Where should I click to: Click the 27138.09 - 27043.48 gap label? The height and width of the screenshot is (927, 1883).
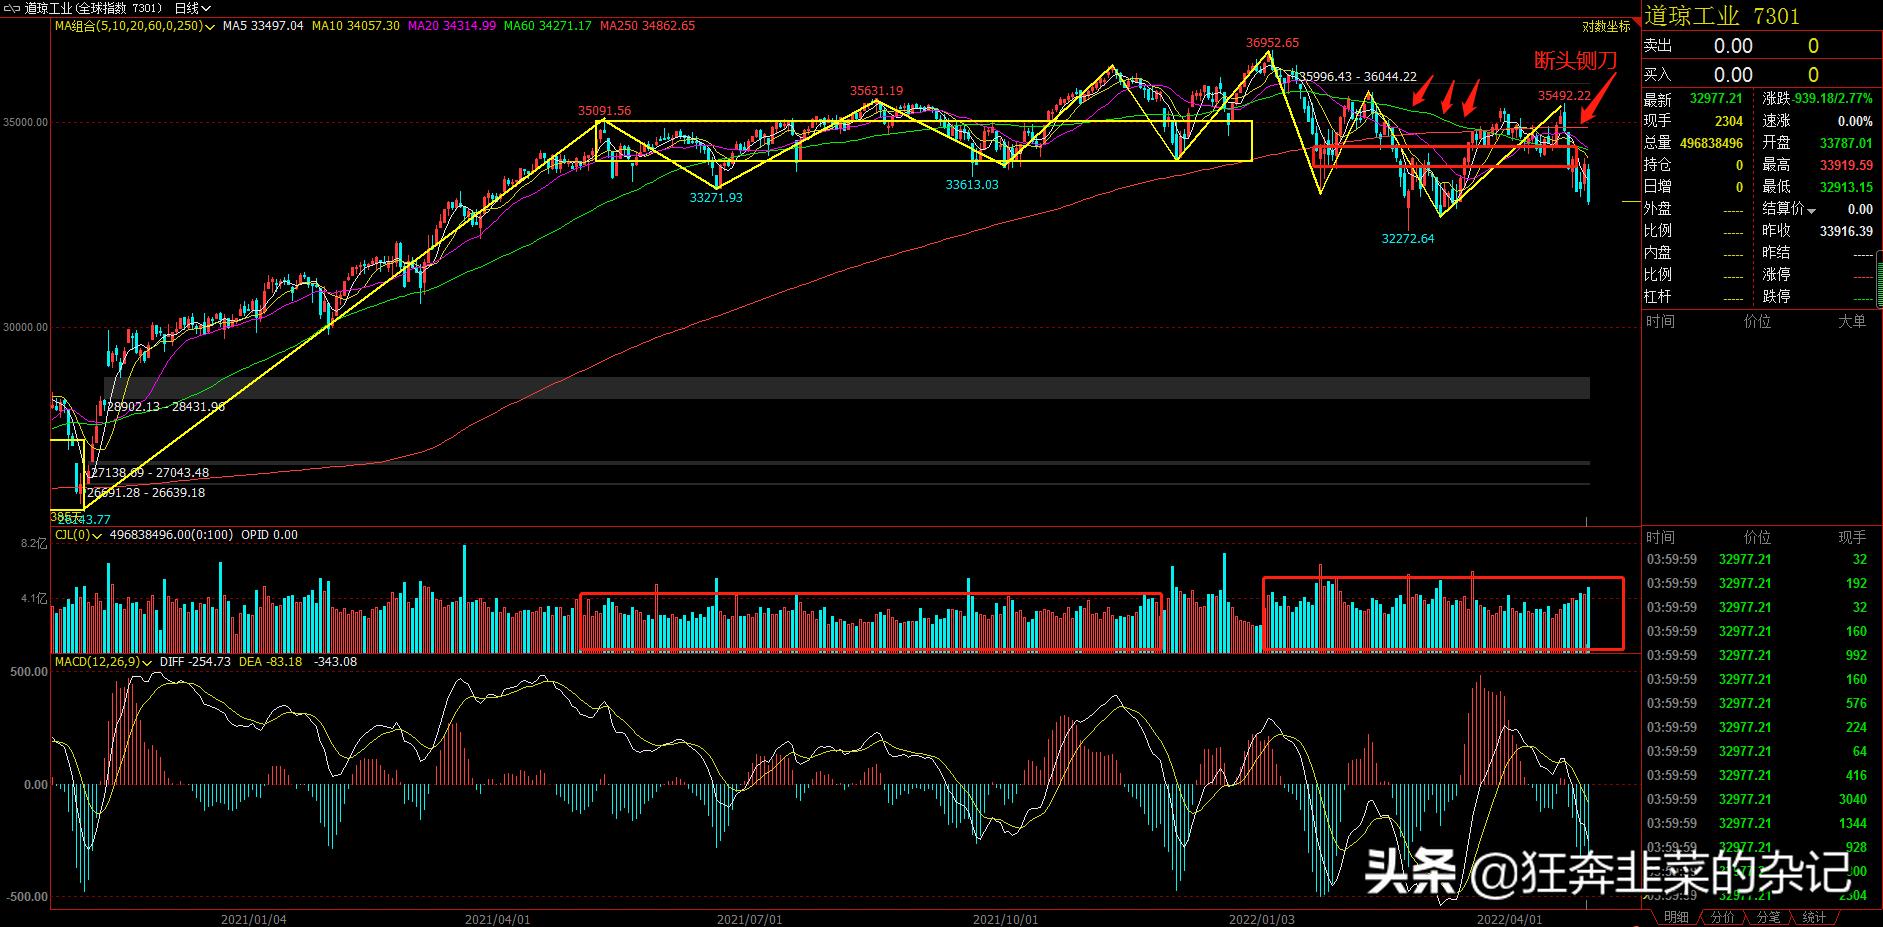[149, 473]
